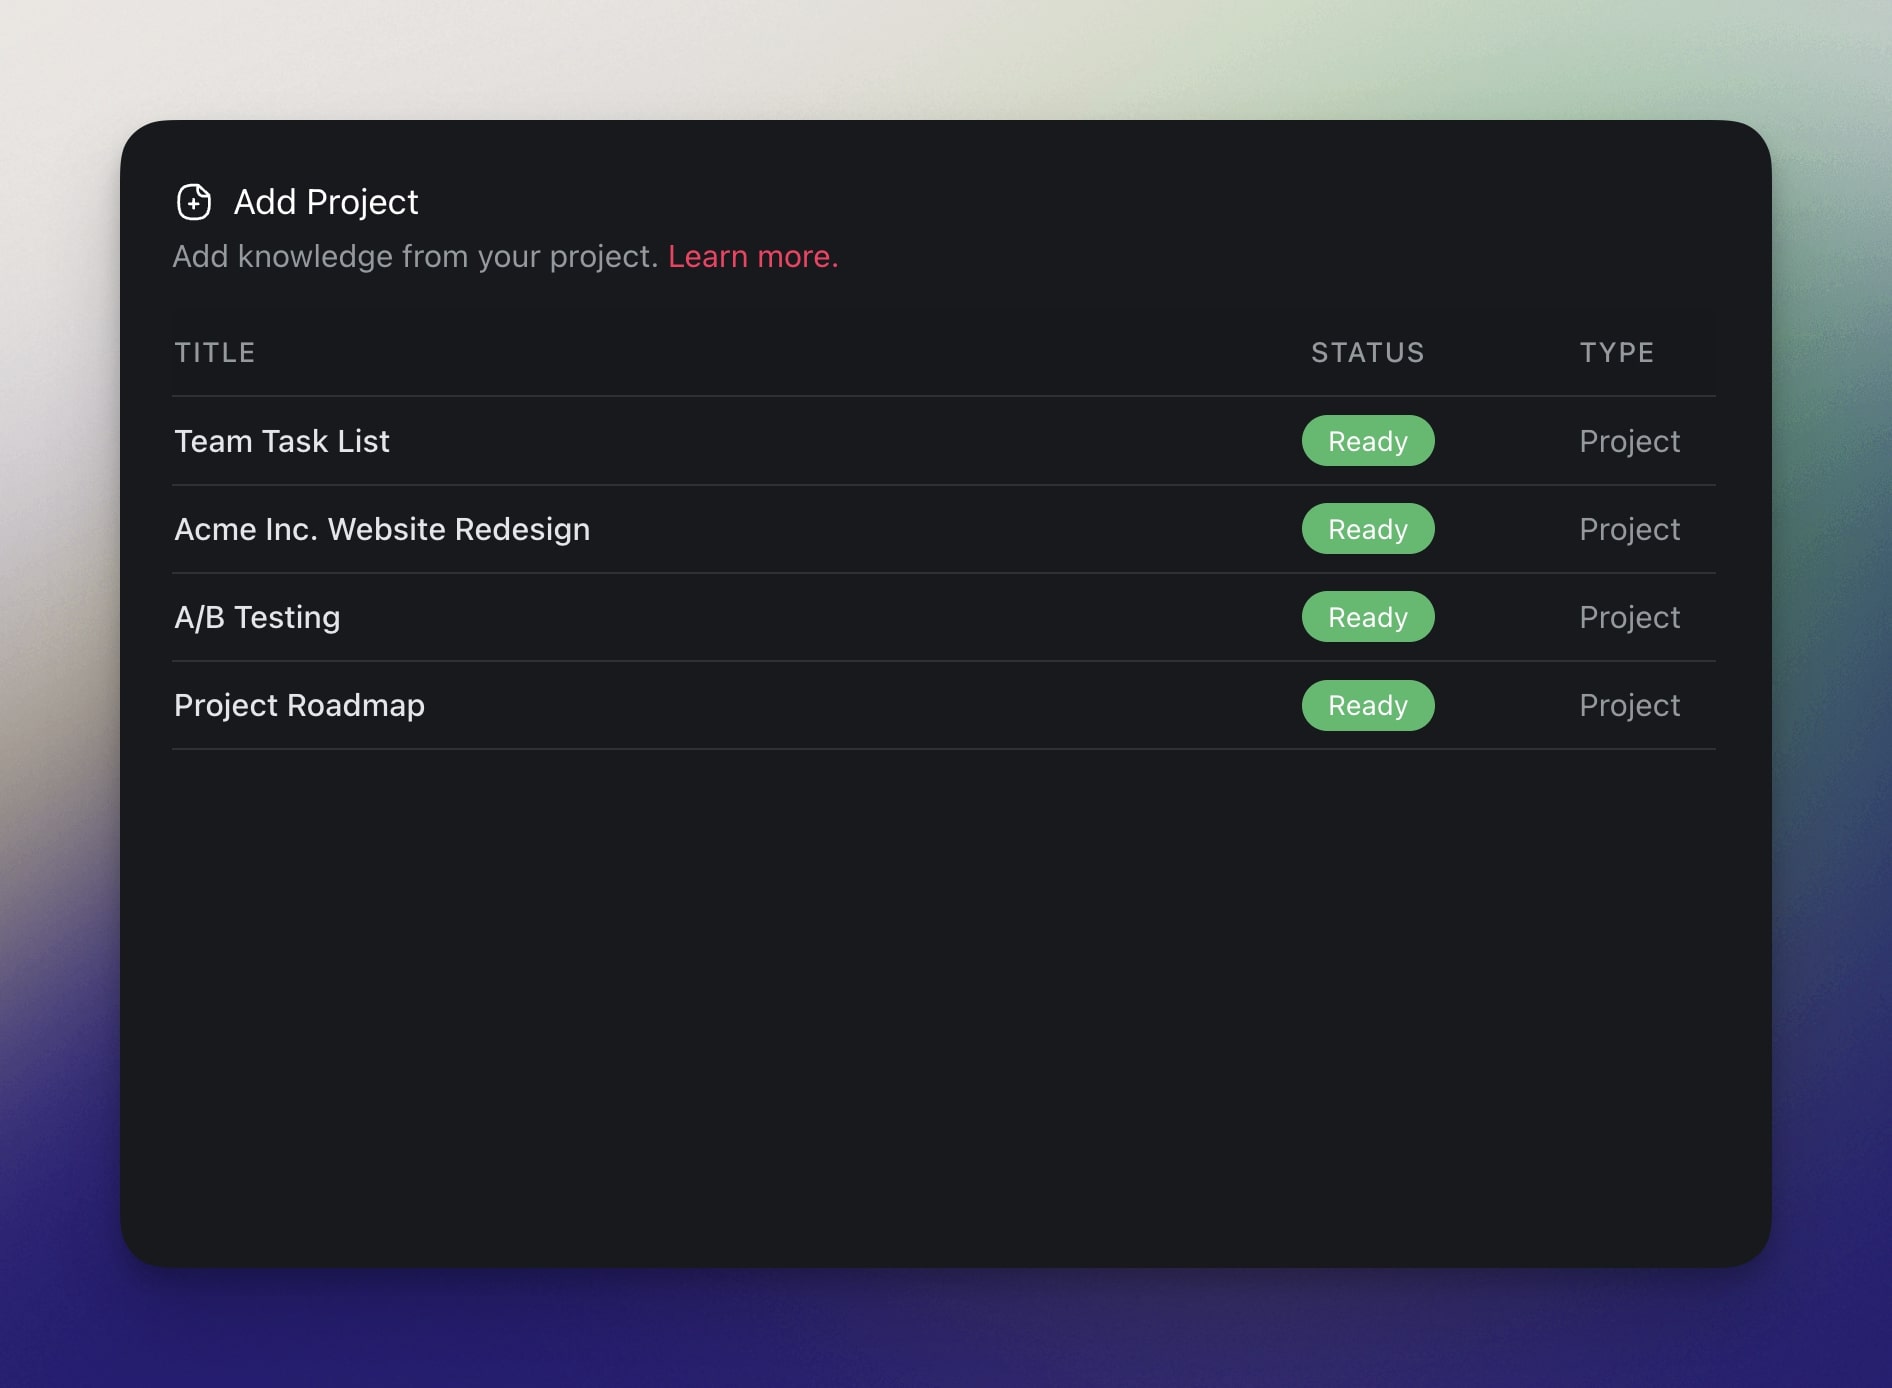Sort by the STATUS column header
Image resolution: width=1892 pixels, height=1388 pixels.
pyautogui.click(x=1367, y=352)
